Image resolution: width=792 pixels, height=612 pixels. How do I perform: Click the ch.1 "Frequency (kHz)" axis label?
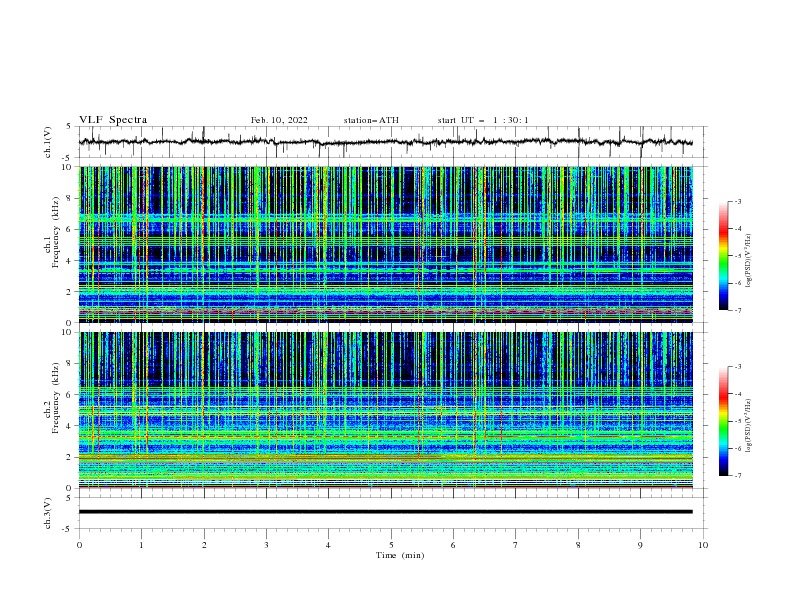56,233
